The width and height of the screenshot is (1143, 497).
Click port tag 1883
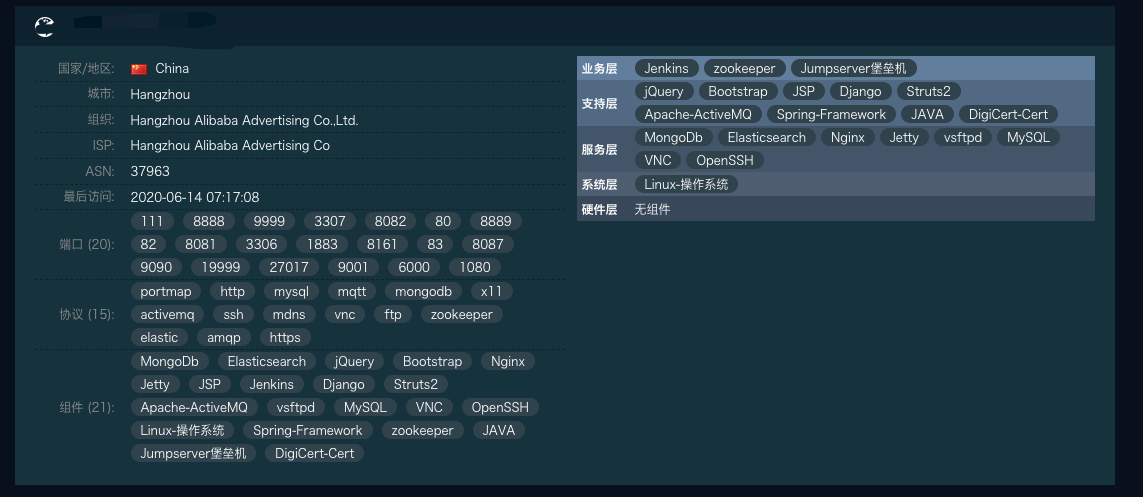pyautogui.click(x=321, y=244)
